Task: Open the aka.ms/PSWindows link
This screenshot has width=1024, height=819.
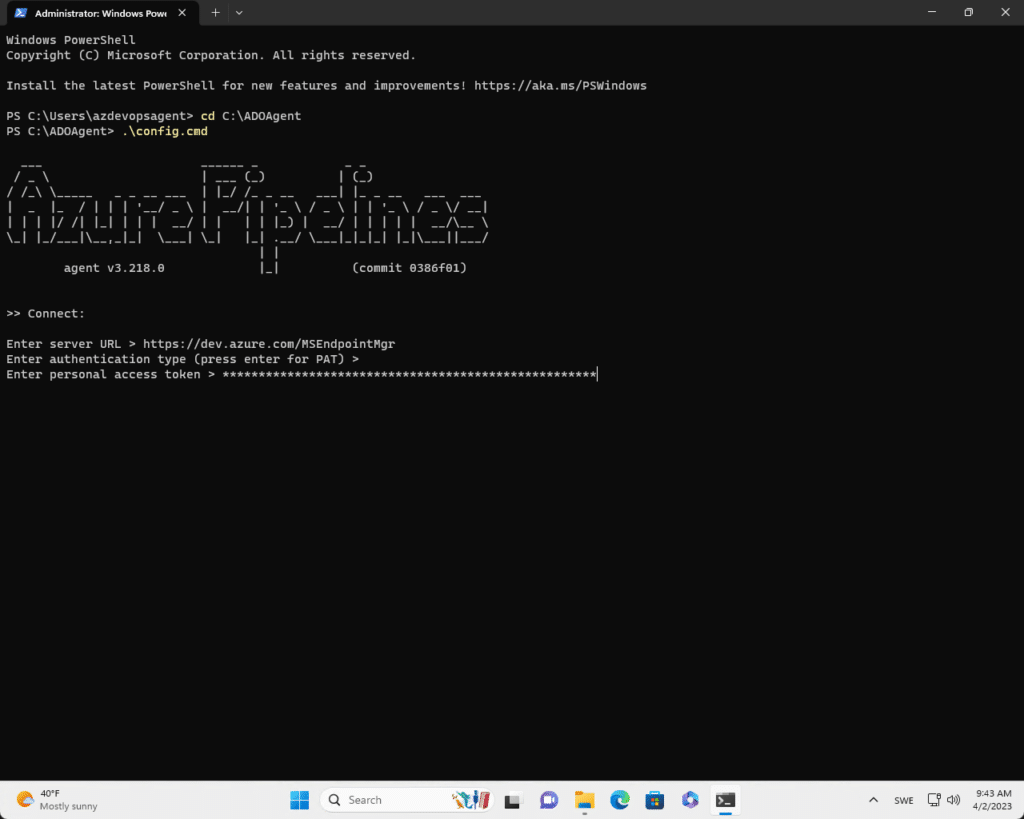Action: 560,86
